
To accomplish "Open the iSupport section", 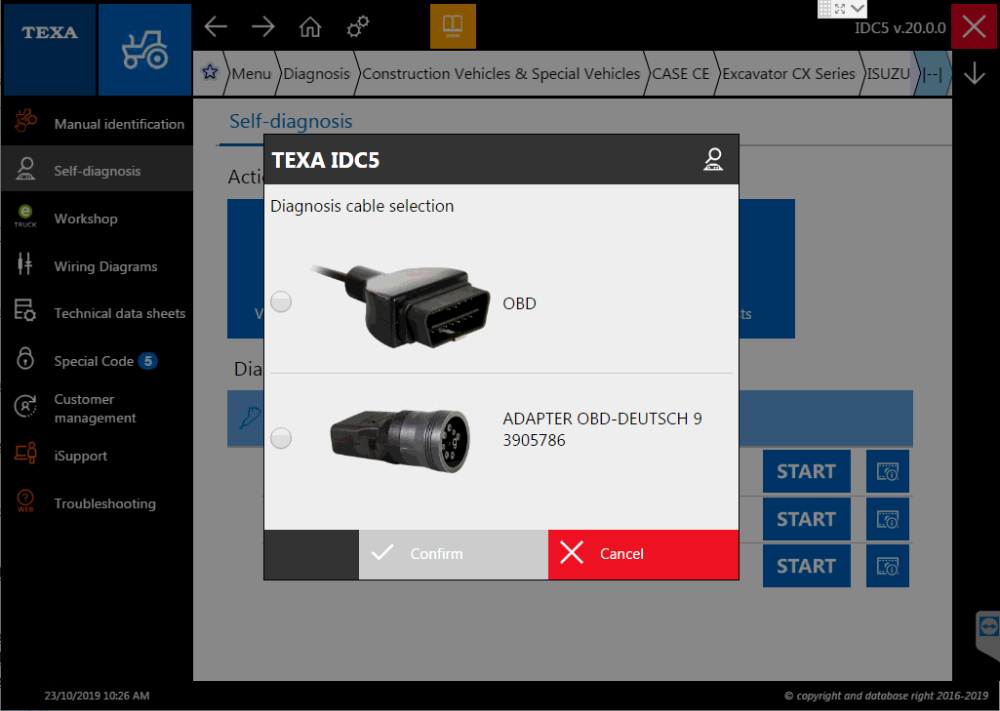I will coord(98,455).
